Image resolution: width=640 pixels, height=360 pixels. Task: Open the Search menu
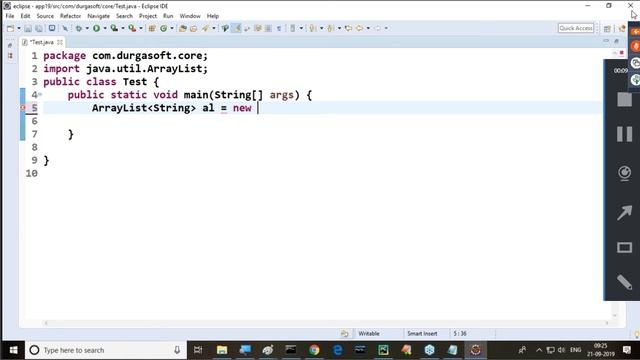pyautogui.click(x=124, y=16)
